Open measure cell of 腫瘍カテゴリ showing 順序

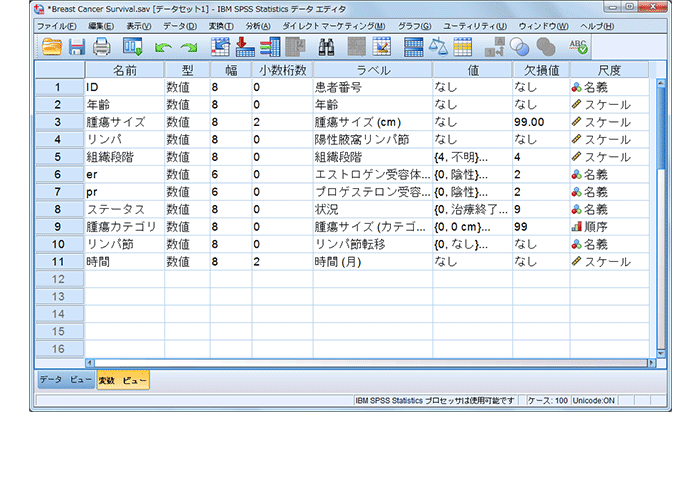(609, 227)
